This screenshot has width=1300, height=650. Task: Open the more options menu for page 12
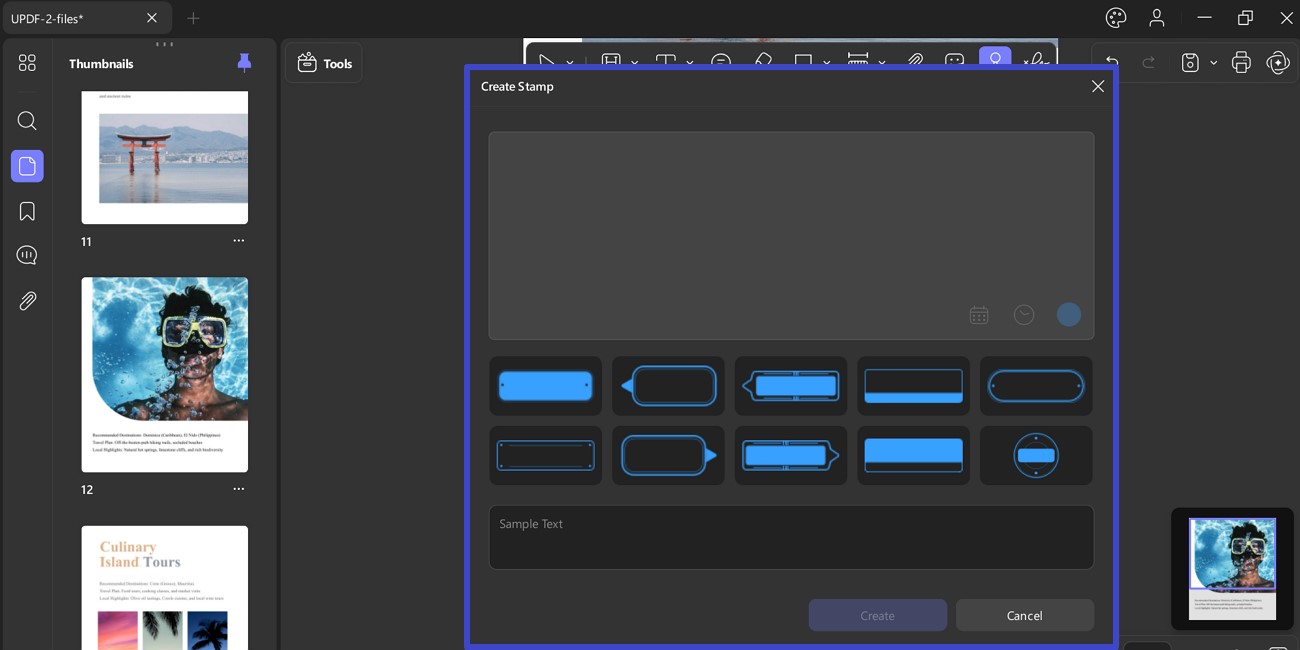pyautogui.click(x=238, y=489)
